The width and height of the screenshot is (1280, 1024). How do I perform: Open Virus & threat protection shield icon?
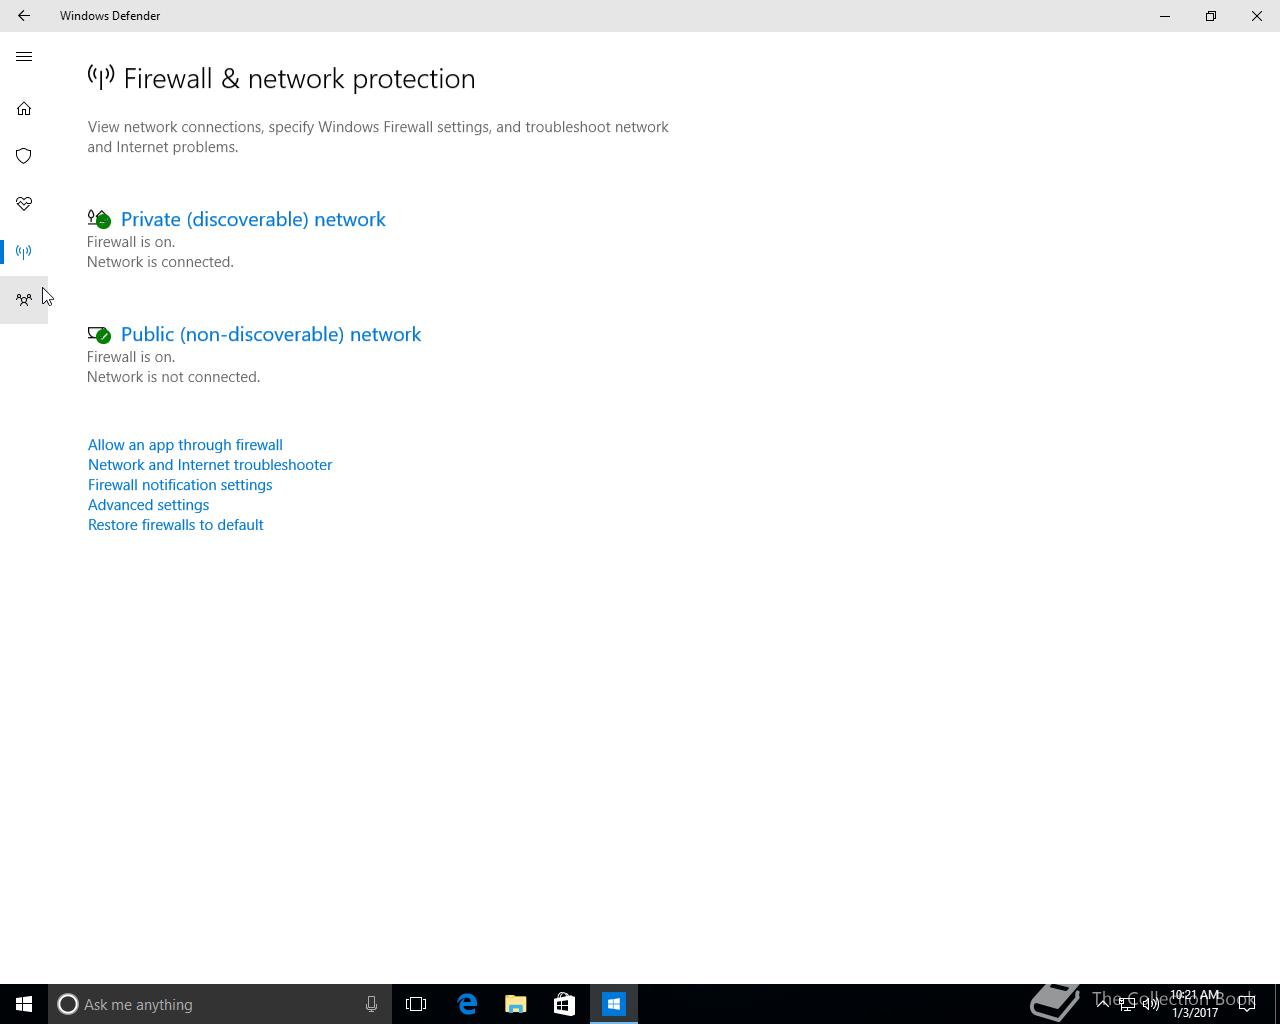coord(24,156)
